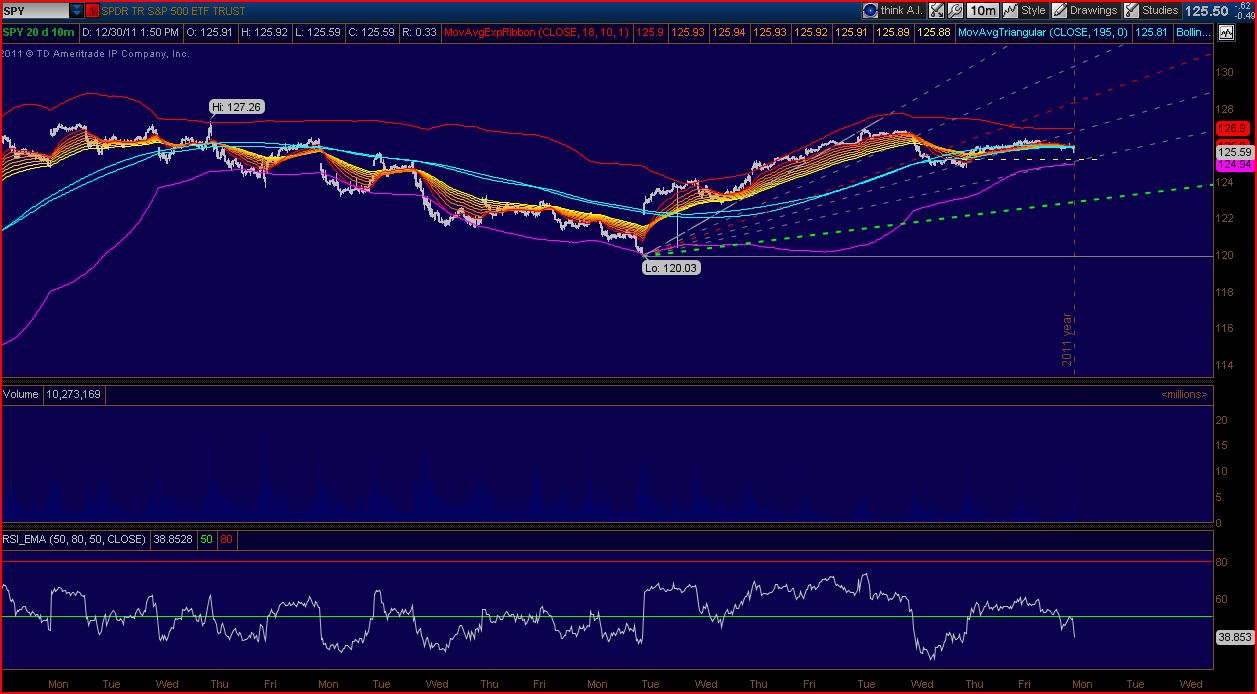Open the symbol dropdown arrow next to SPY
The image size is (1257, 694).
coord(77,10)
